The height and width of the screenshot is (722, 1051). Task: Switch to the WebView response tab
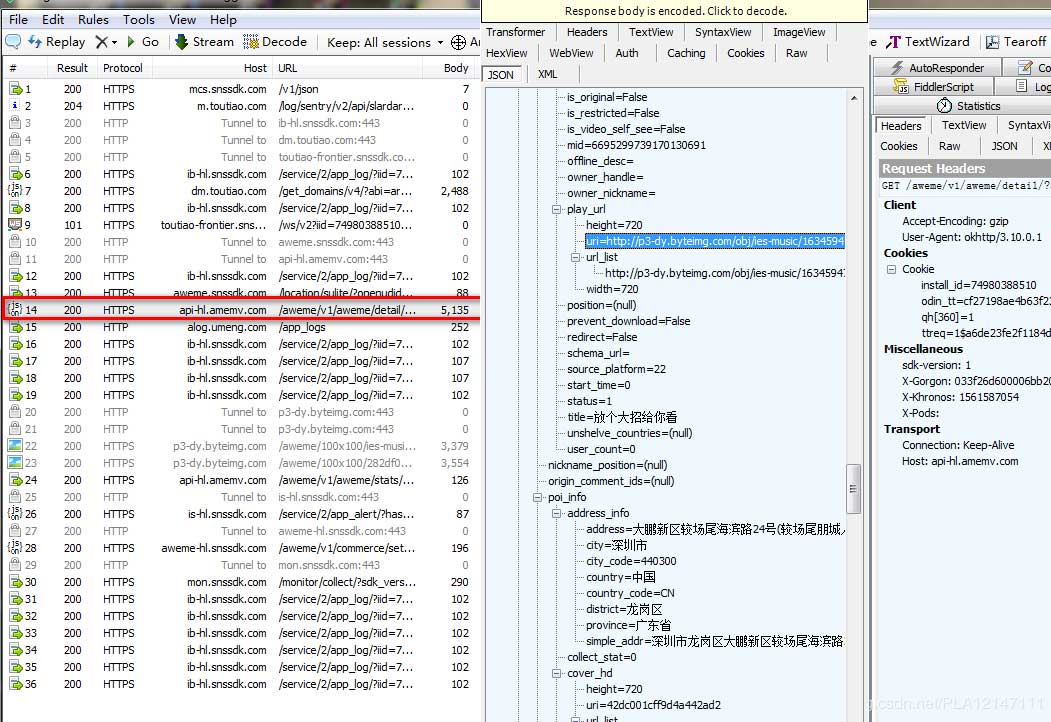pos(571,53)
